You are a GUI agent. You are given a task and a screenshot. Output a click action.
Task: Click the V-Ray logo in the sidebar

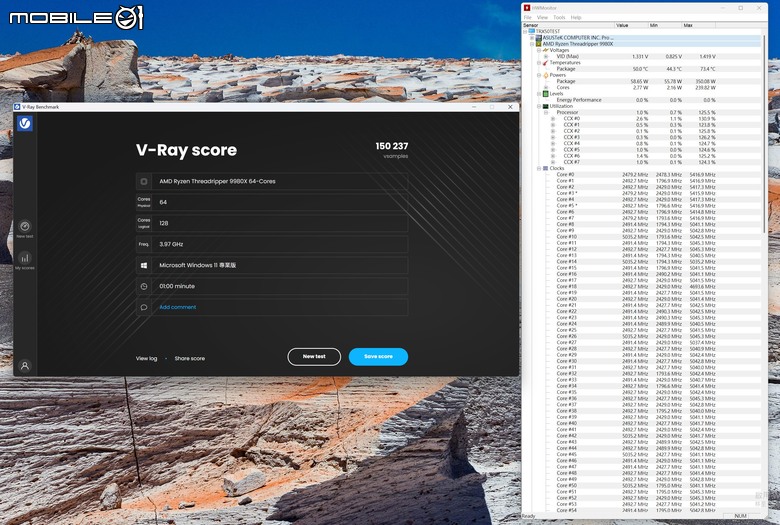click(x=25, y=123)
